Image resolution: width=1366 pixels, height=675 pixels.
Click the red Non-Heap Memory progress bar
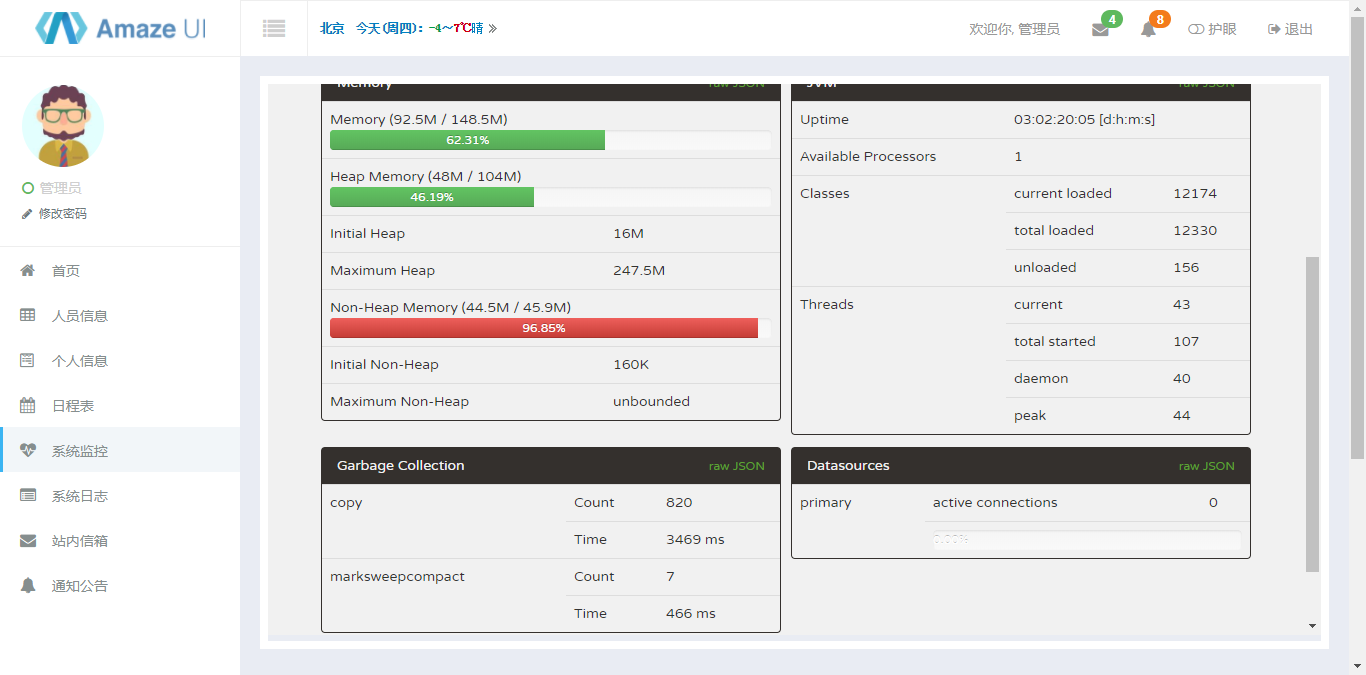tap(544, 328)
